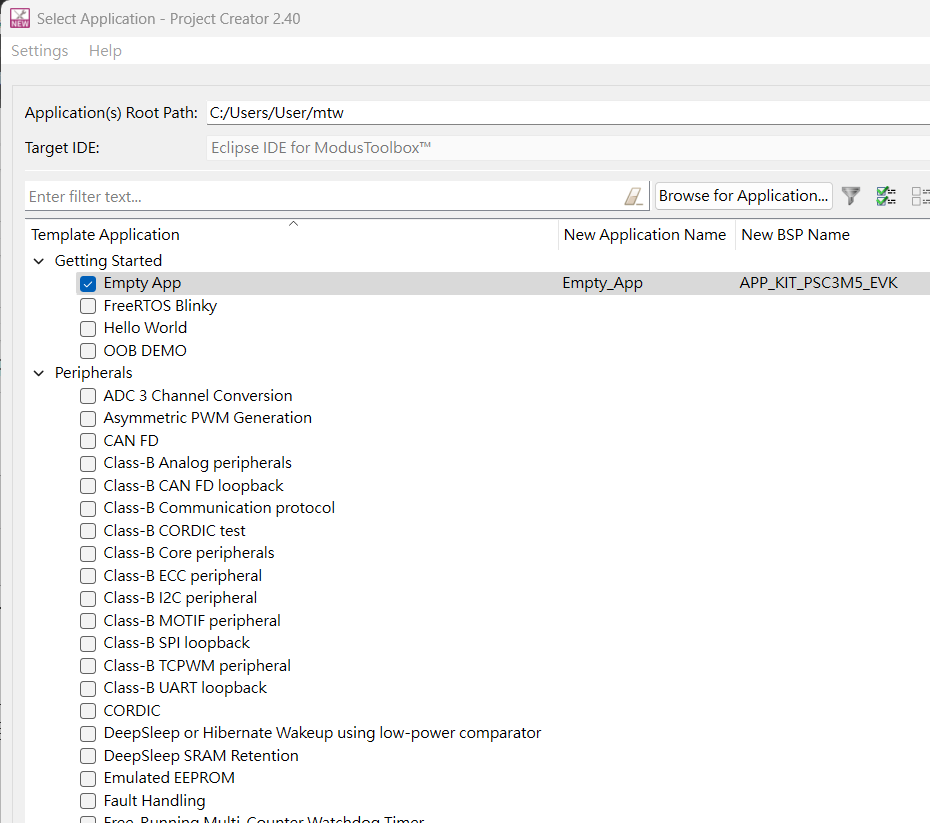This screenshot has width=930, height=823.
Task: Check Class-B Core peripherals checkbox
Action: [88, 554]
